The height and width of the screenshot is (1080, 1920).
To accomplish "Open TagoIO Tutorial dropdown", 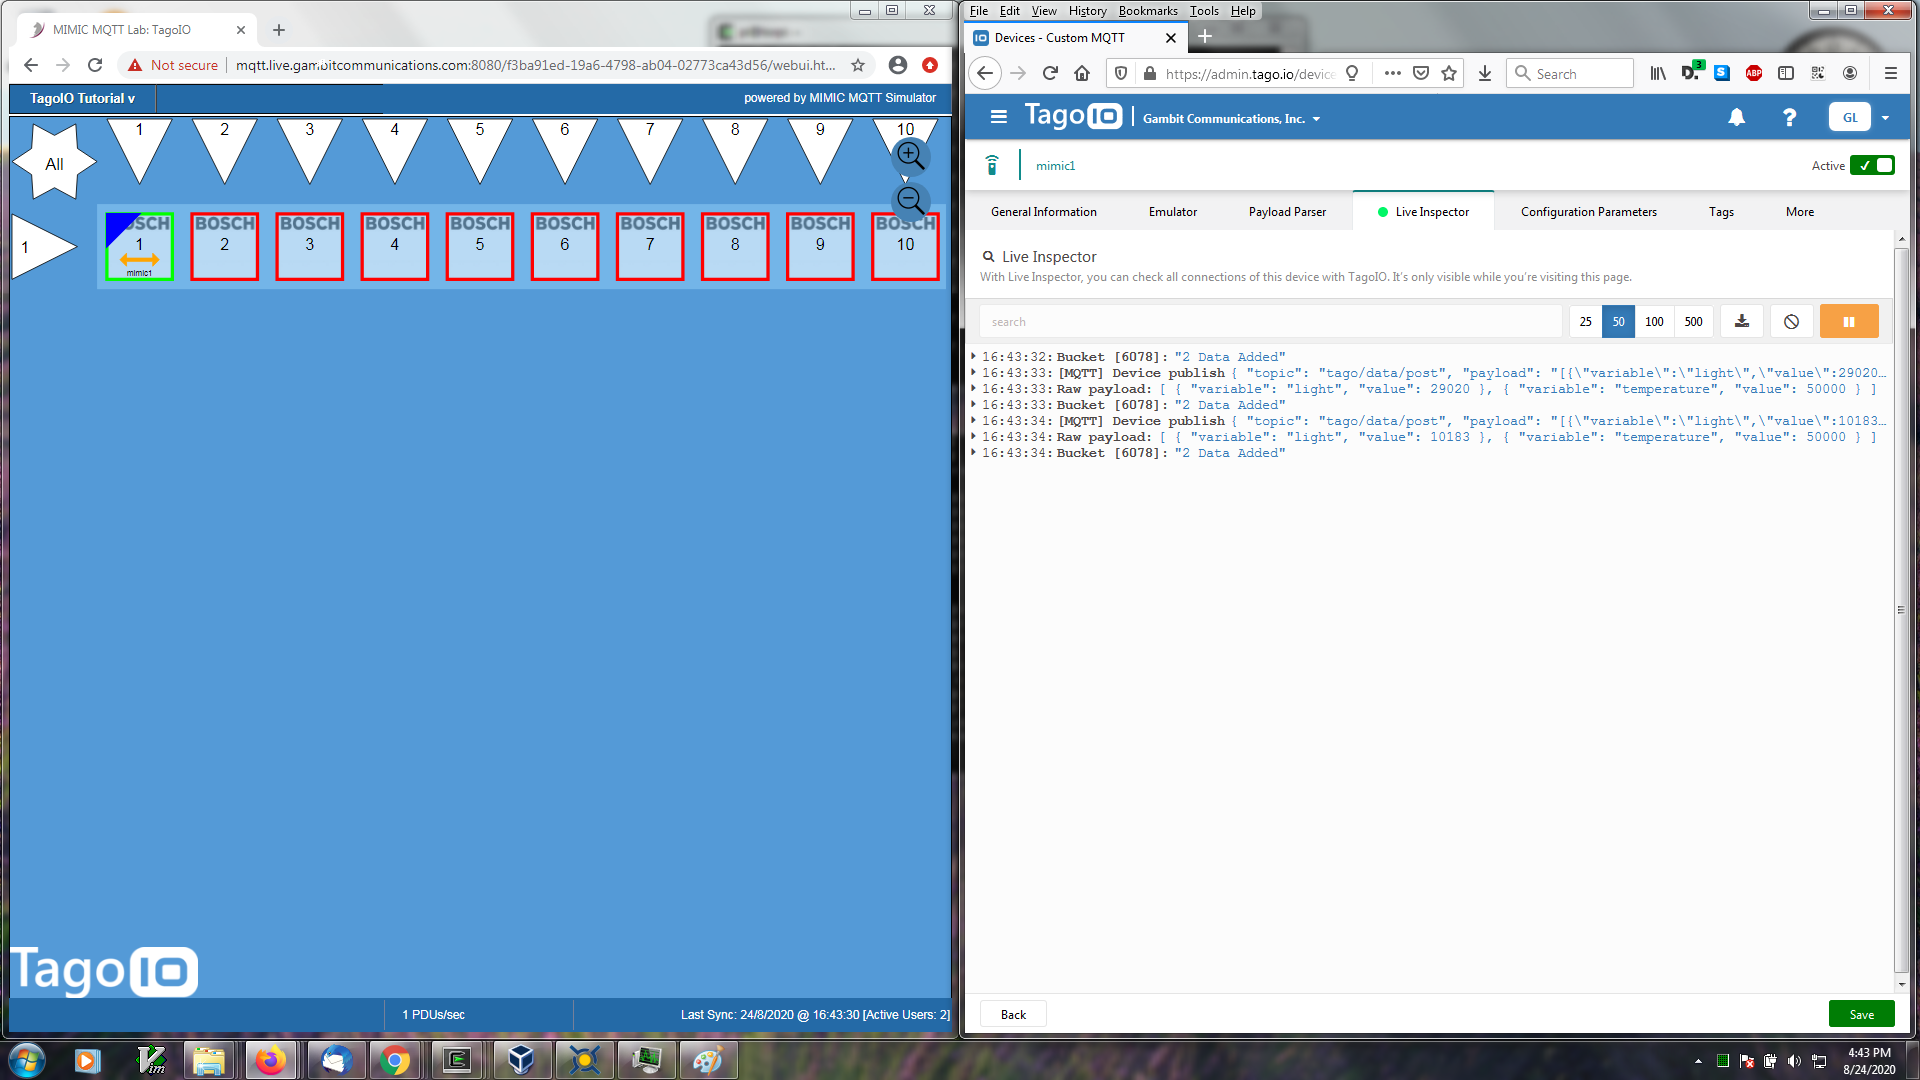I will click(82, 98).
